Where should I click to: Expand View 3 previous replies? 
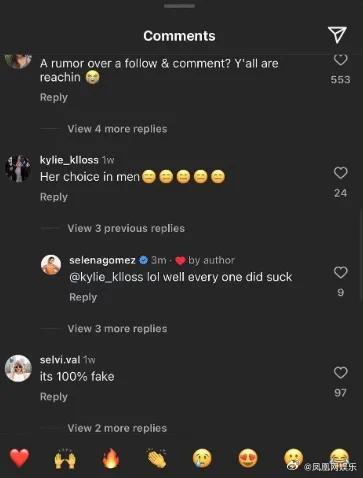[126, 228]
